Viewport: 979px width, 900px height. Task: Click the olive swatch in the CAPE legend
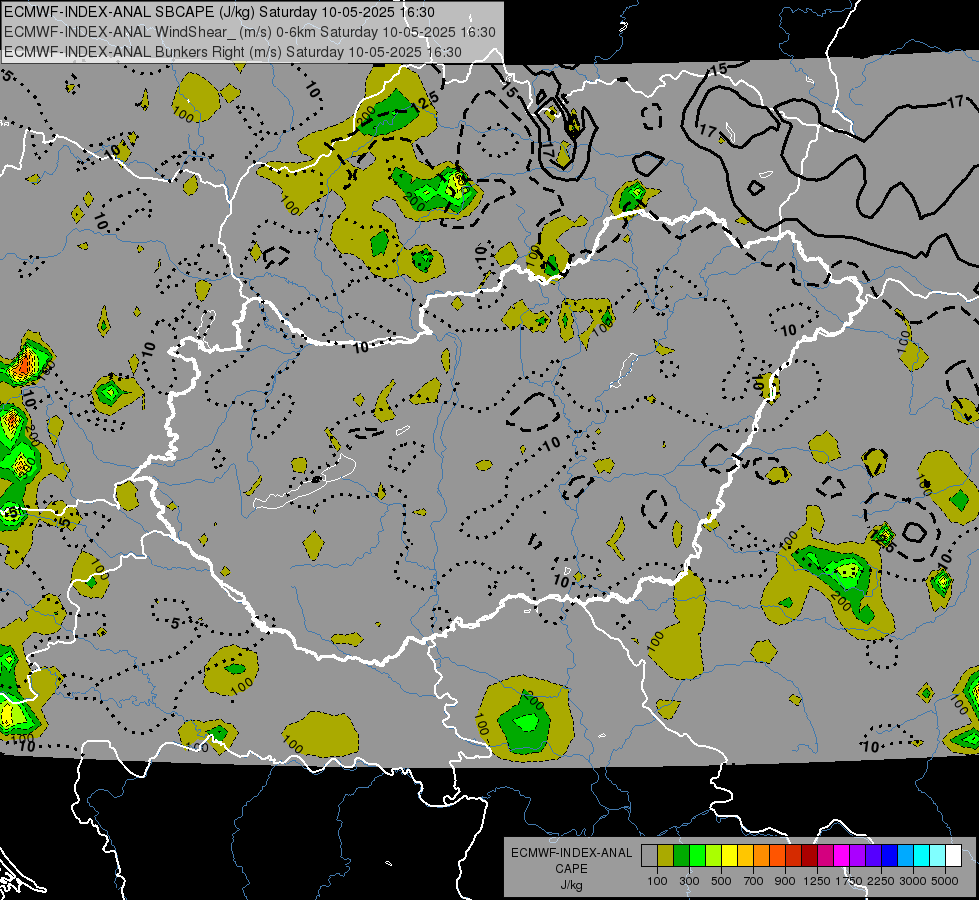[665, 856]
